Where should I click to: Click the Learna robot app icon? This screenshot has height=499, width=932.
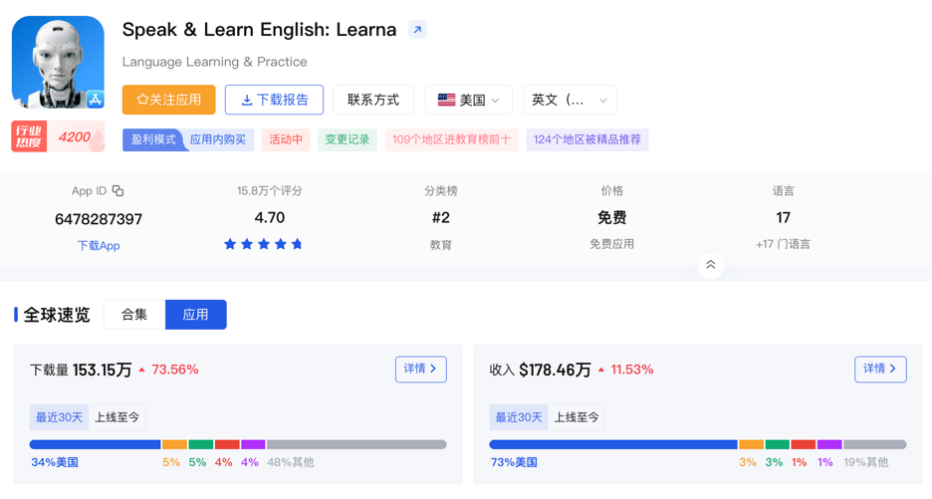pyautogui.click(x=58, y=62)
